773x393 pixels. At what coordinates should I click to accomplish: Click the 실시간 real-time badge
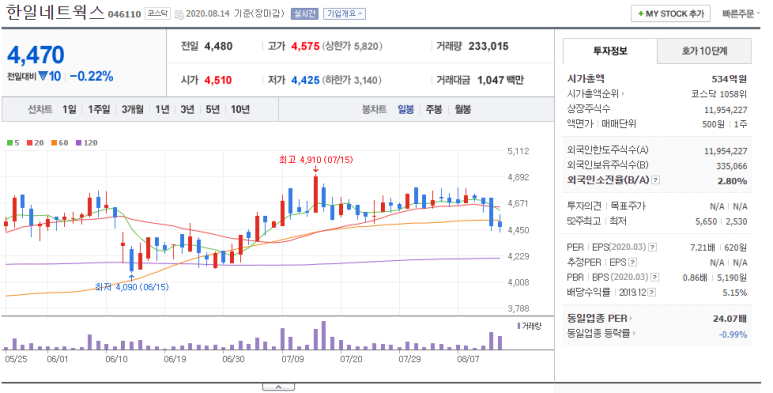305,14
